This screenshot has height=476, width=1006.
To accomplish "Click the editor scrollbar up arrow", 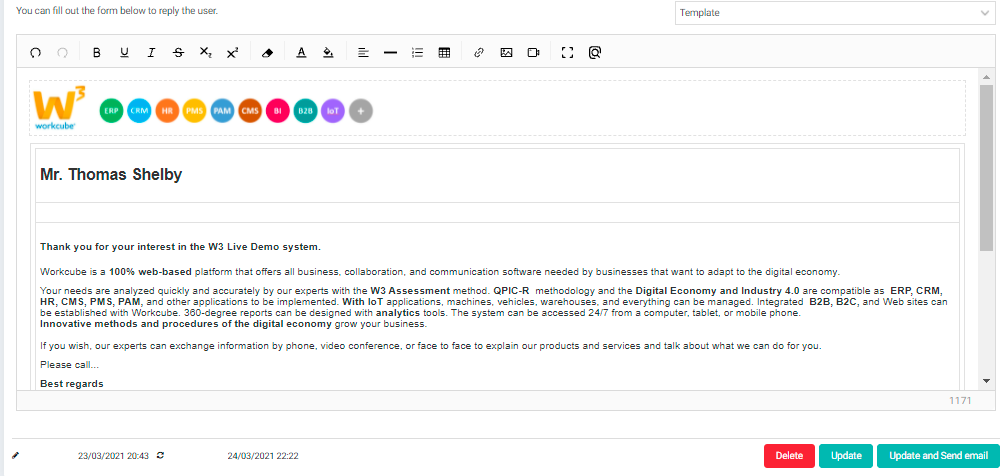I will pyautogui.click(x=986, y=76).
